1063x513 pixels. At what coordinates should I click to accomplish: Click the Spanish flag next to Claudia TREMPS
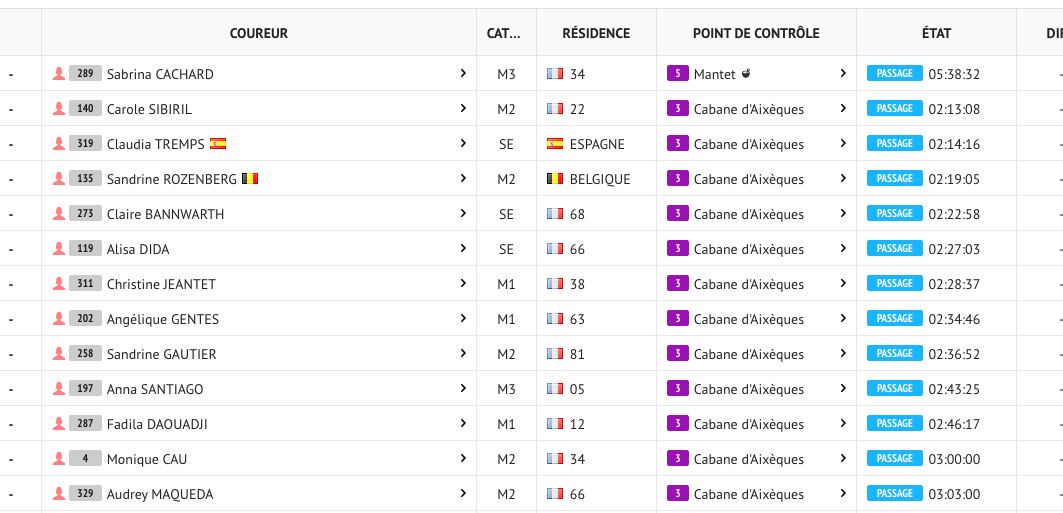(x=218, y=144)
